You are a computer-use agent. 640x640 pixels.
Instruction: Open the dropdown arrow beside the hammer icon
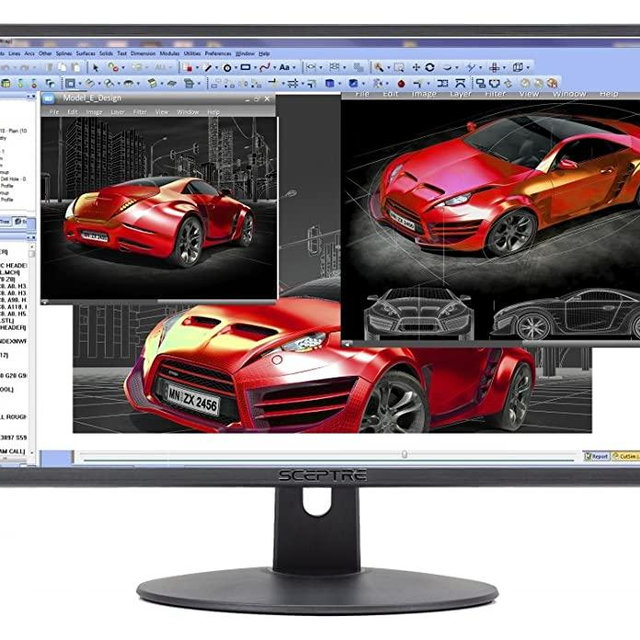pos(388,68)
